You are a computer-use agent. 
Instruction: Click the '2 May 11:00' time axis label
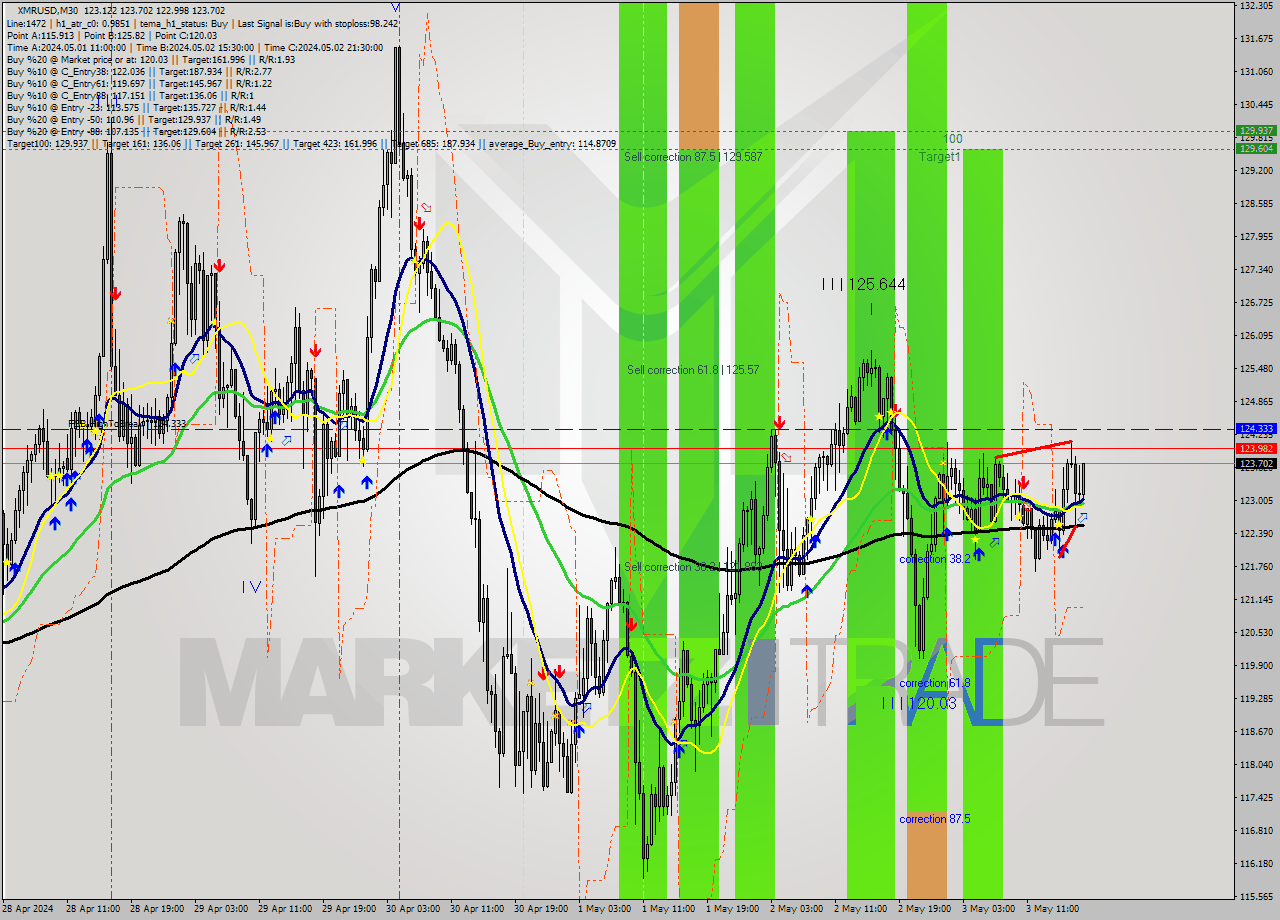860,909
